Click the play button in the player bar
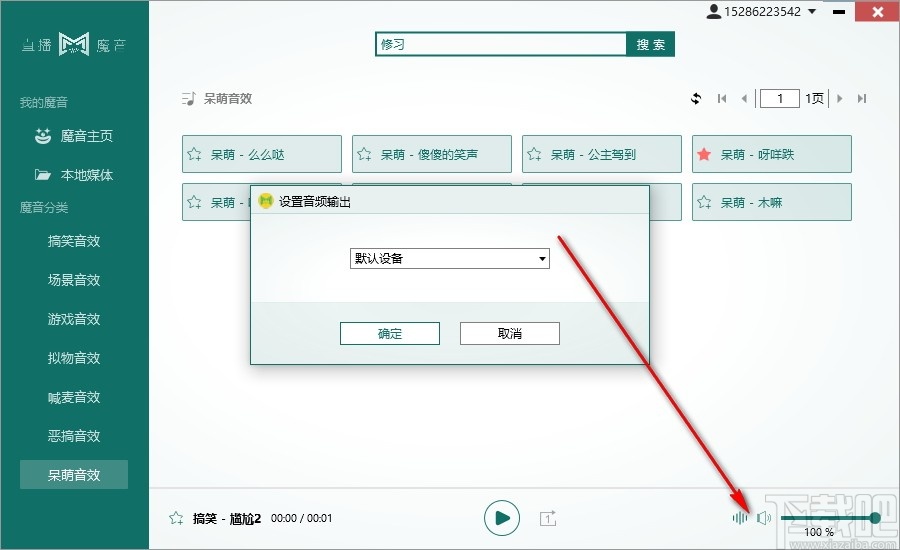The image size is (900, 550). click(502, 518)
